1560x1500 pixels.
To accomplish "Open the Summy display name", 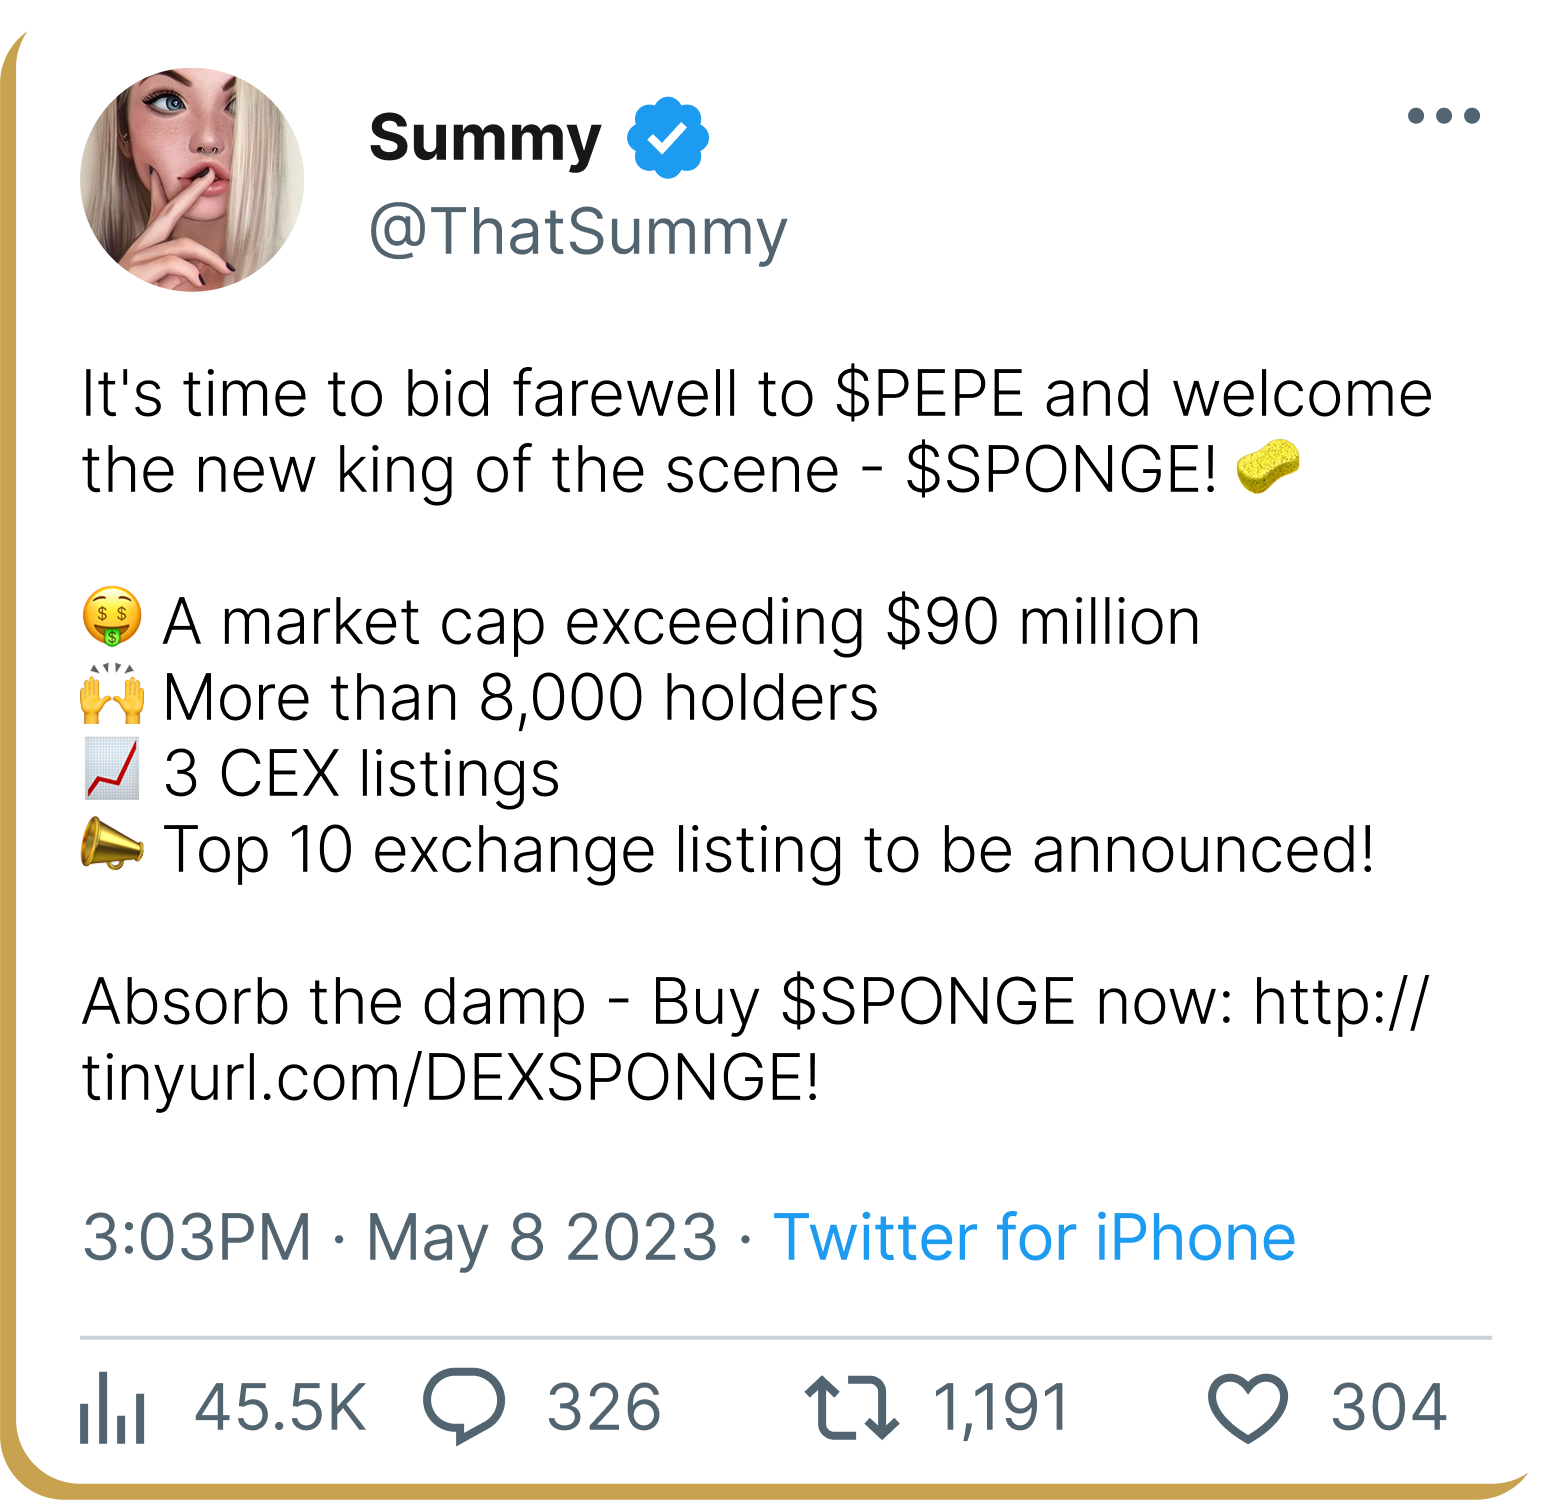I will click(486, 138).
